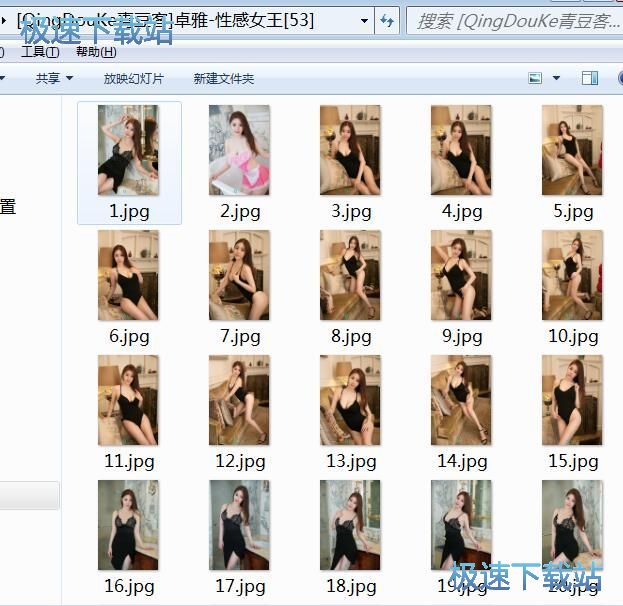The height and width of the screenshot is (606, 623).
Task: Click the file name 15.jpg
Action: [573, 462]
